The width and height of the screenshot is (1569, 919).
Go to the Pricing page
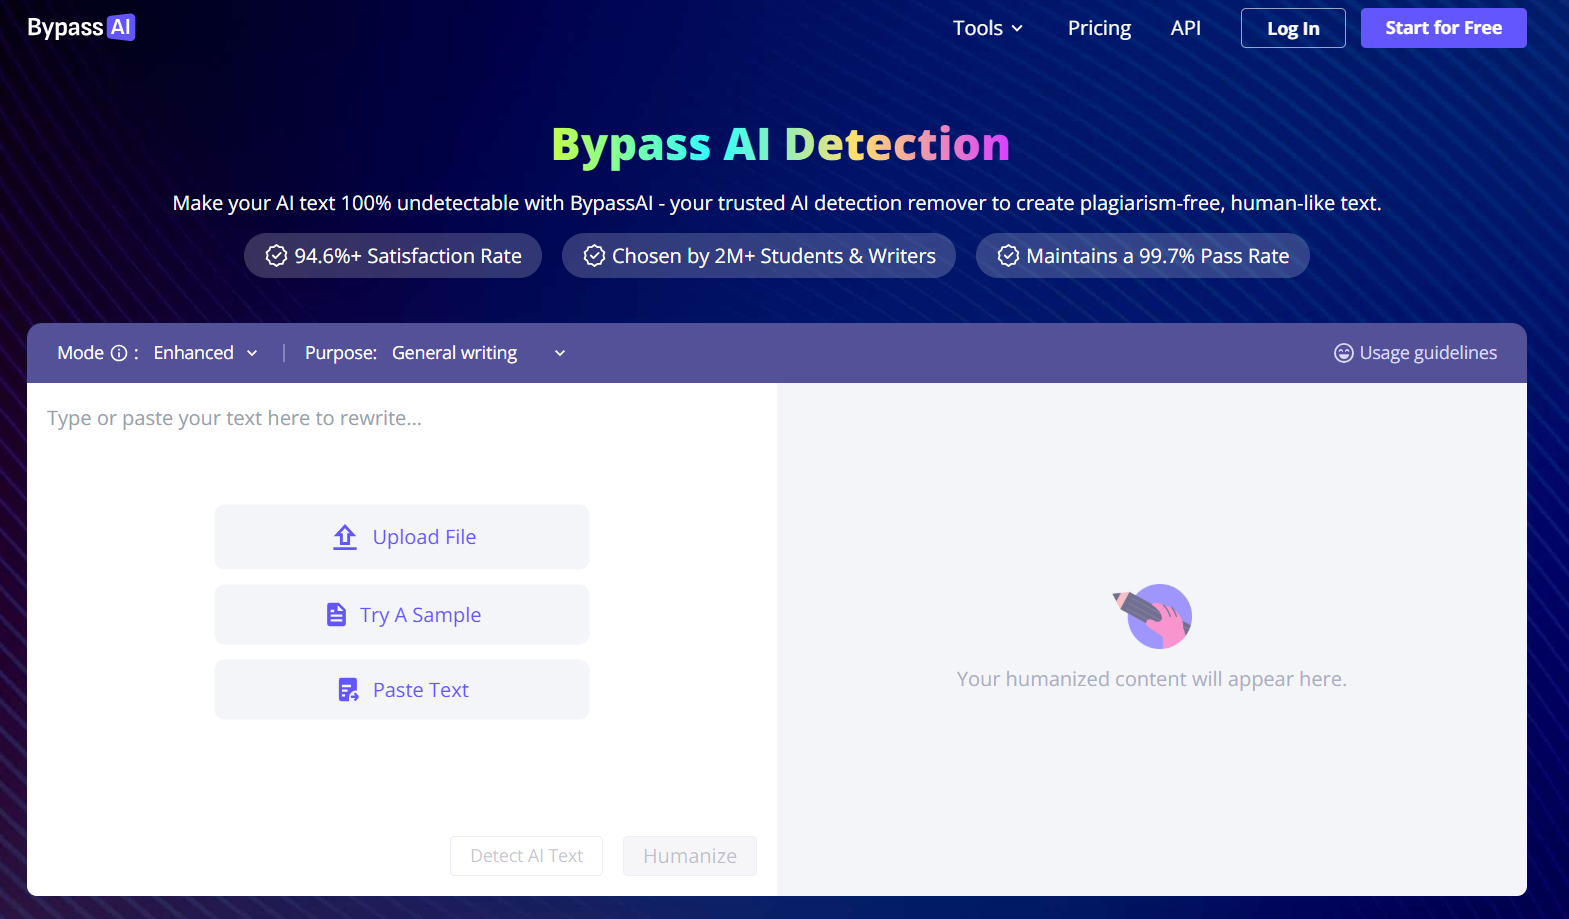[1099, 28]
